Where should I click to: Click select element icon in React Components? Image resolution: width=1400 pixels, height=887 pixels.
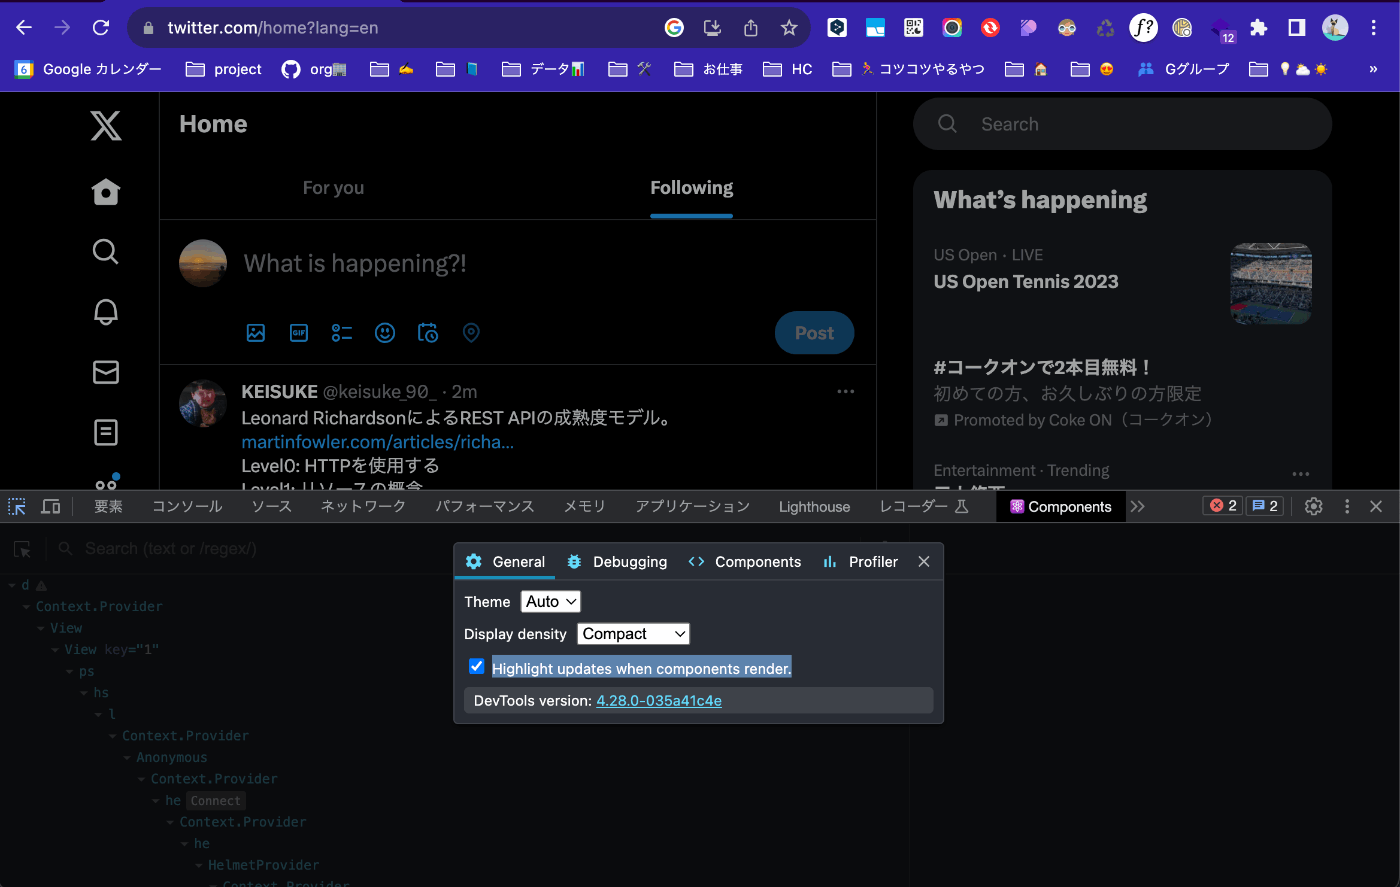point(22,549)
